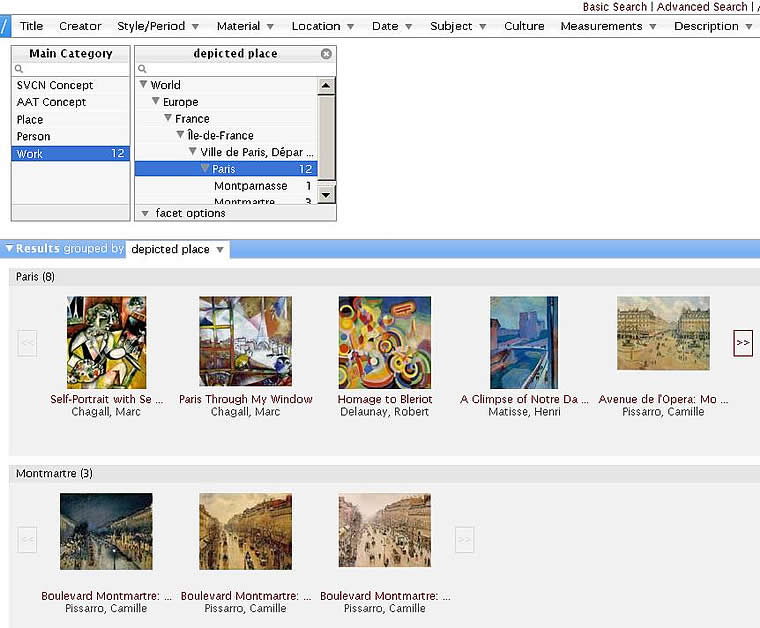Select Montparnasse in depicted place tree

[x=251, y=186]
